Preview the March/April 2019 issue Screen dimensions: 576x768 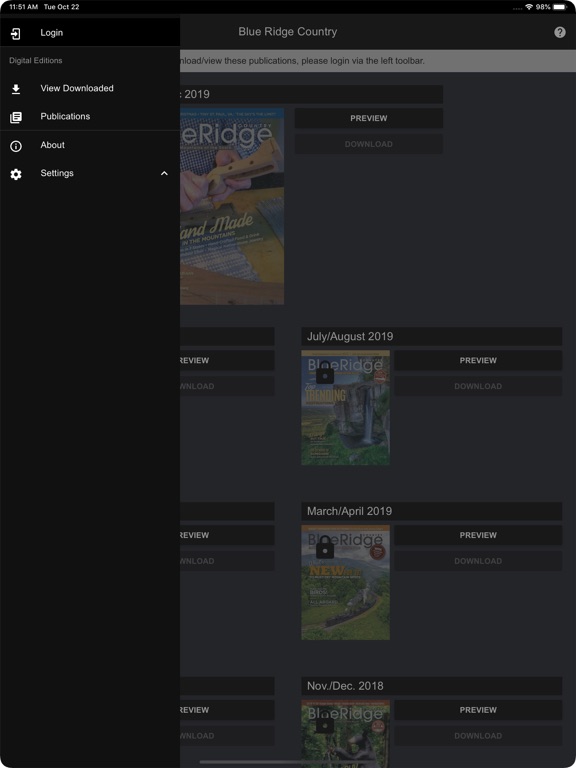[478, 535]
